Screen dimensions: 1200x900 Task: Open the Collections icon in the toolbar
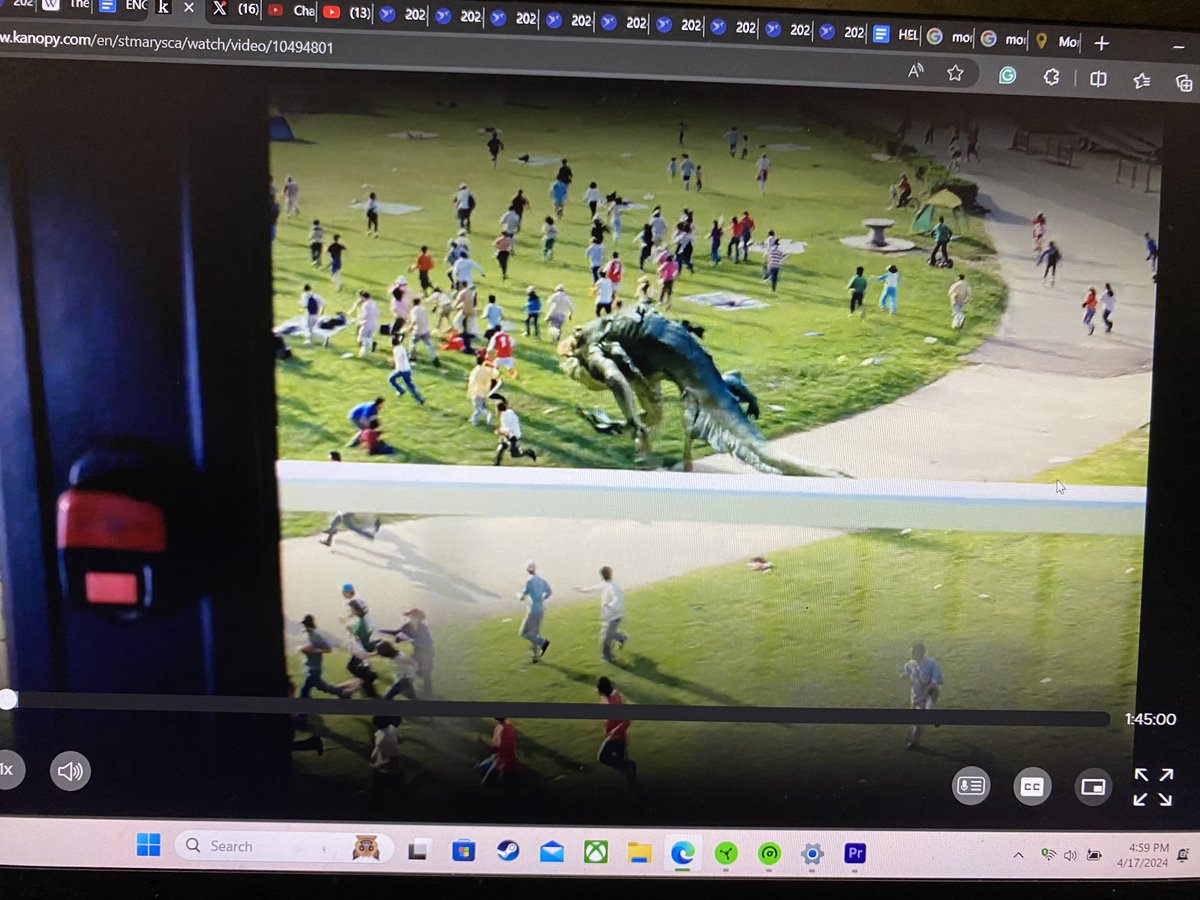[1184, 83]
